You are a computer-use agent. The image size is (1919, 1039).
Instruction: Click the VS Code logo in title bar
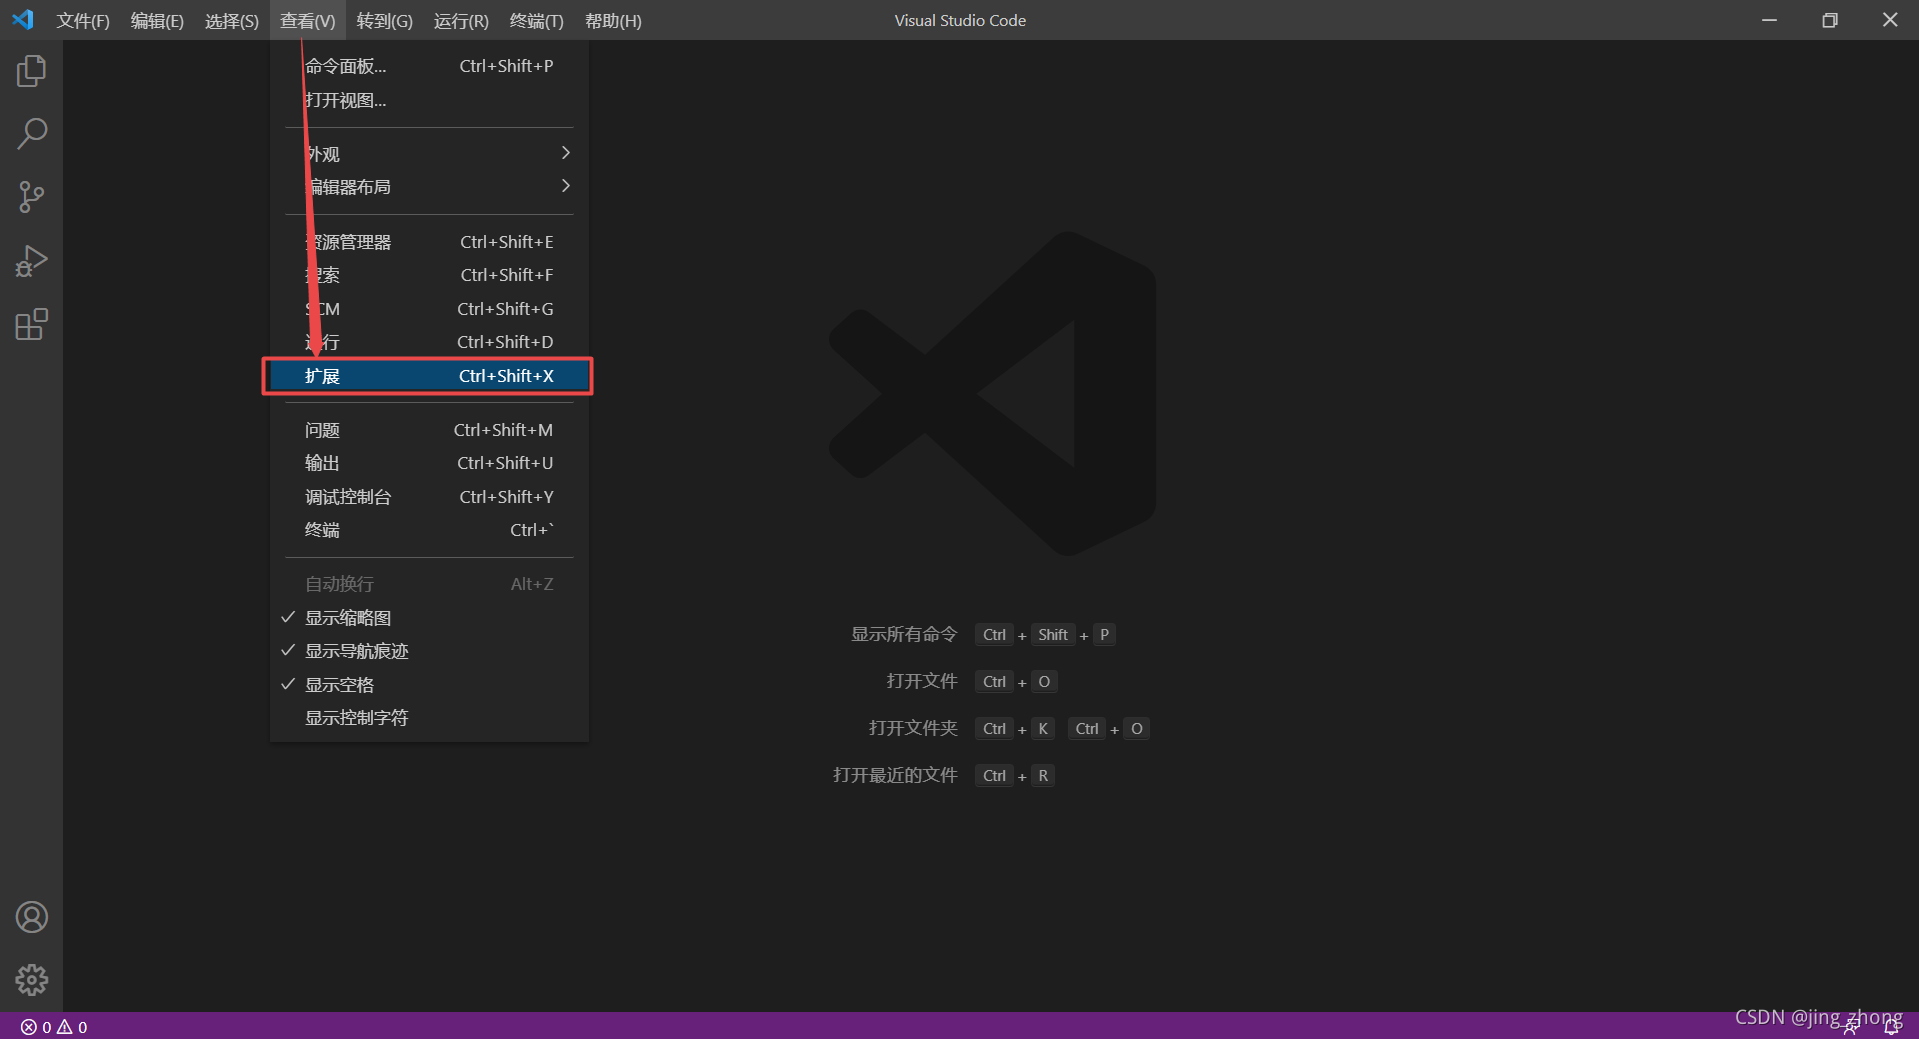tap(23, 20)
